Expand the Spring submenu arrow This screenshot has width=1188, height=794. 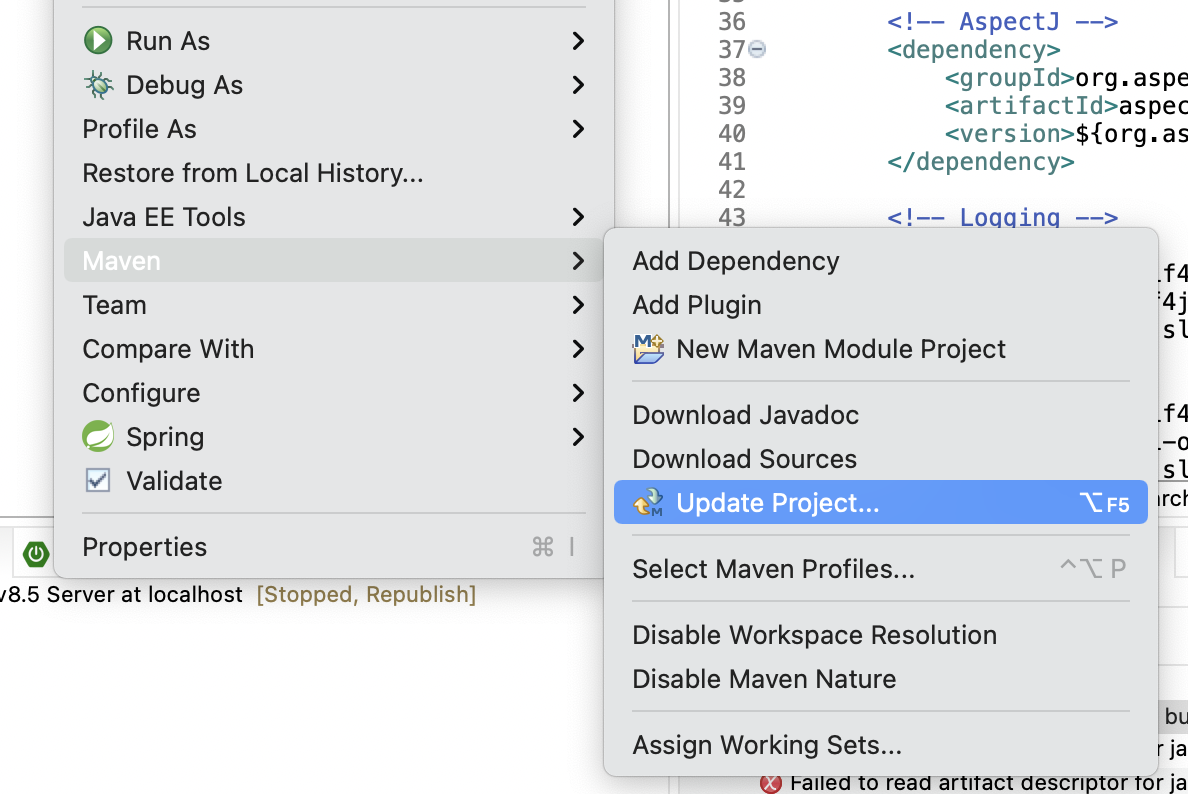(x=578, y=437)
